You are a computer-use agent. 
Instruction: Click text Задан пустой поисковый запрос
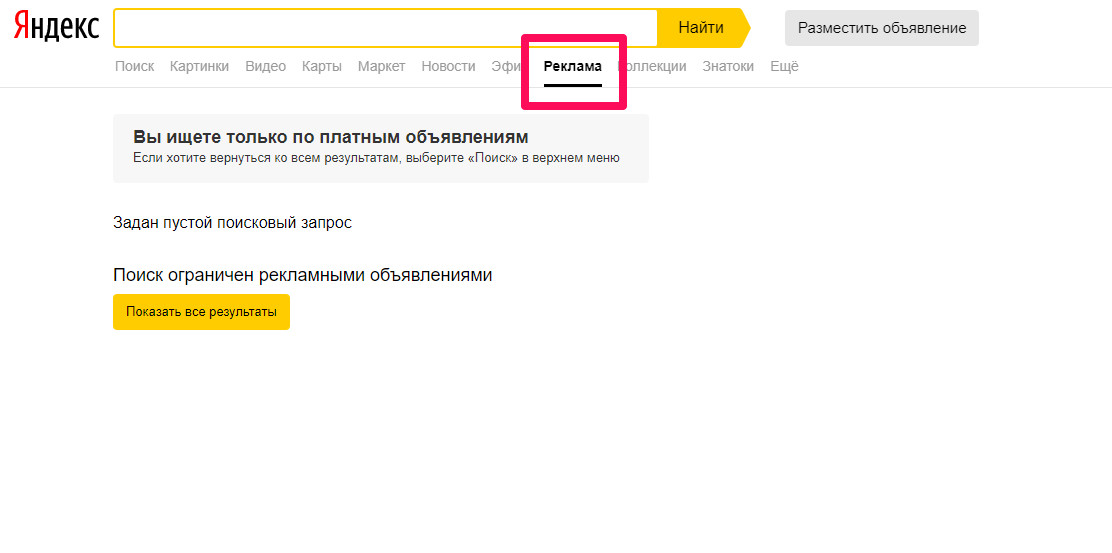[x=233, y=223]
